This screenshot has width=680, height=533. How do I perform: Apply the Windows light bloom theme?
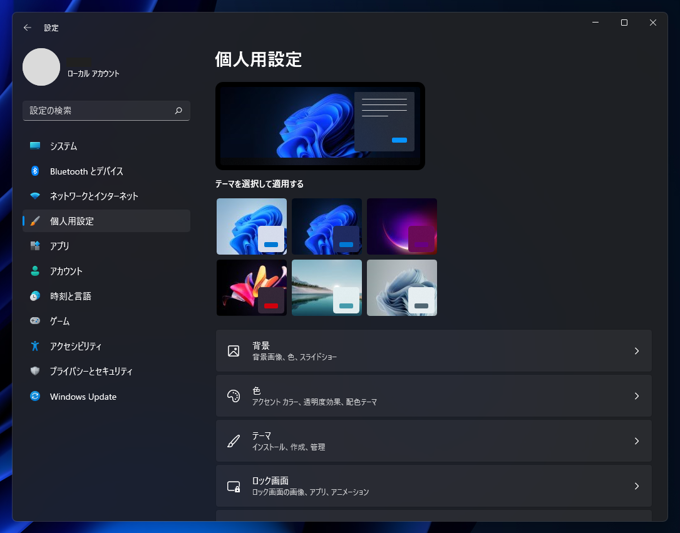(252, 226)
